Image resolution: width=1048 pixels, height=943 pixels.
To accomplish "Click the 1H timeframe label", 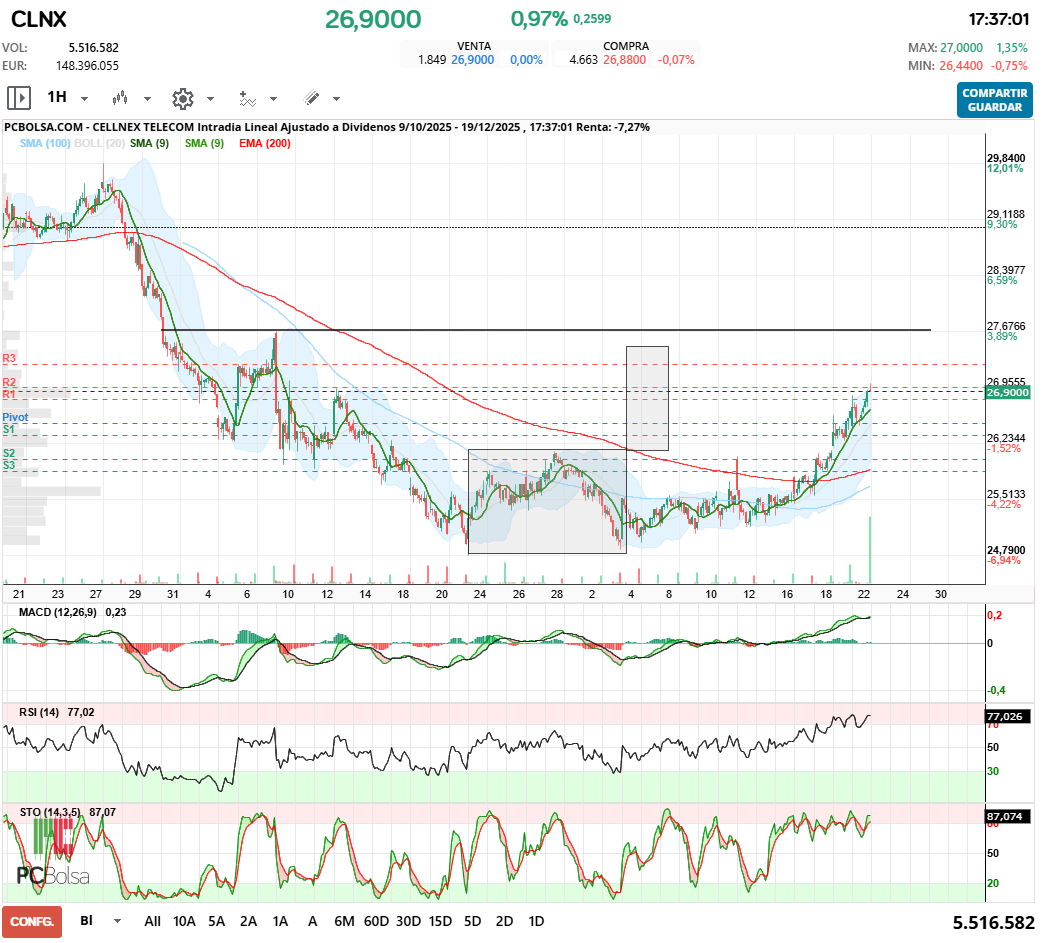I will [58, 97].
